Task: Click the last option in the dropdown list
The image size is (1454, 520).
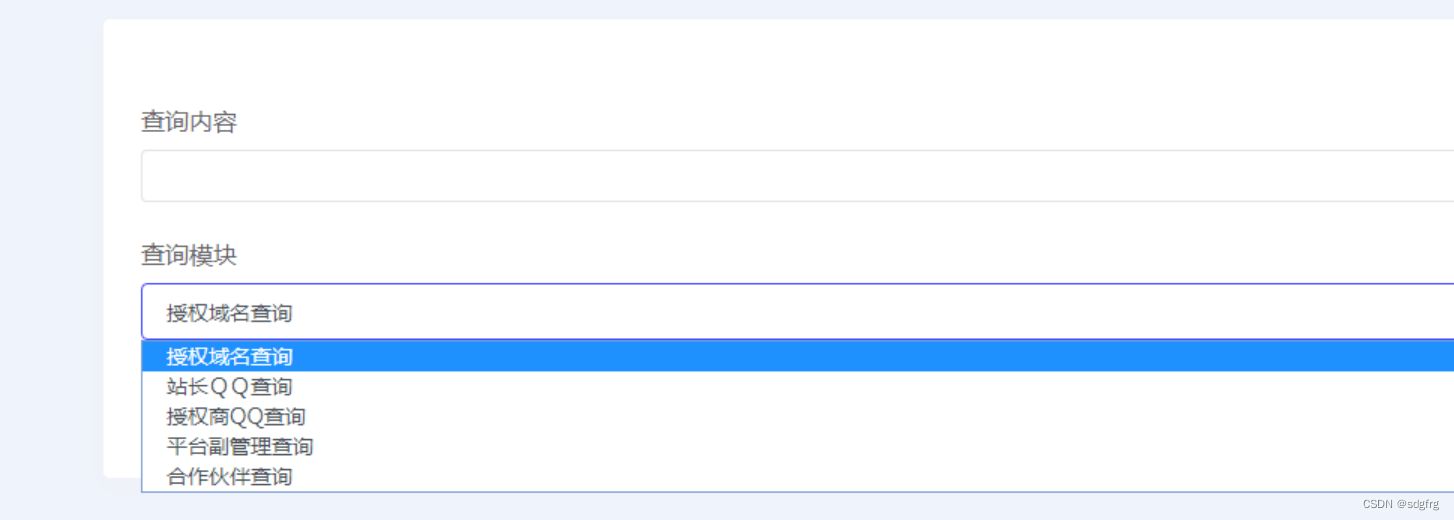Action: pos(230,476)
